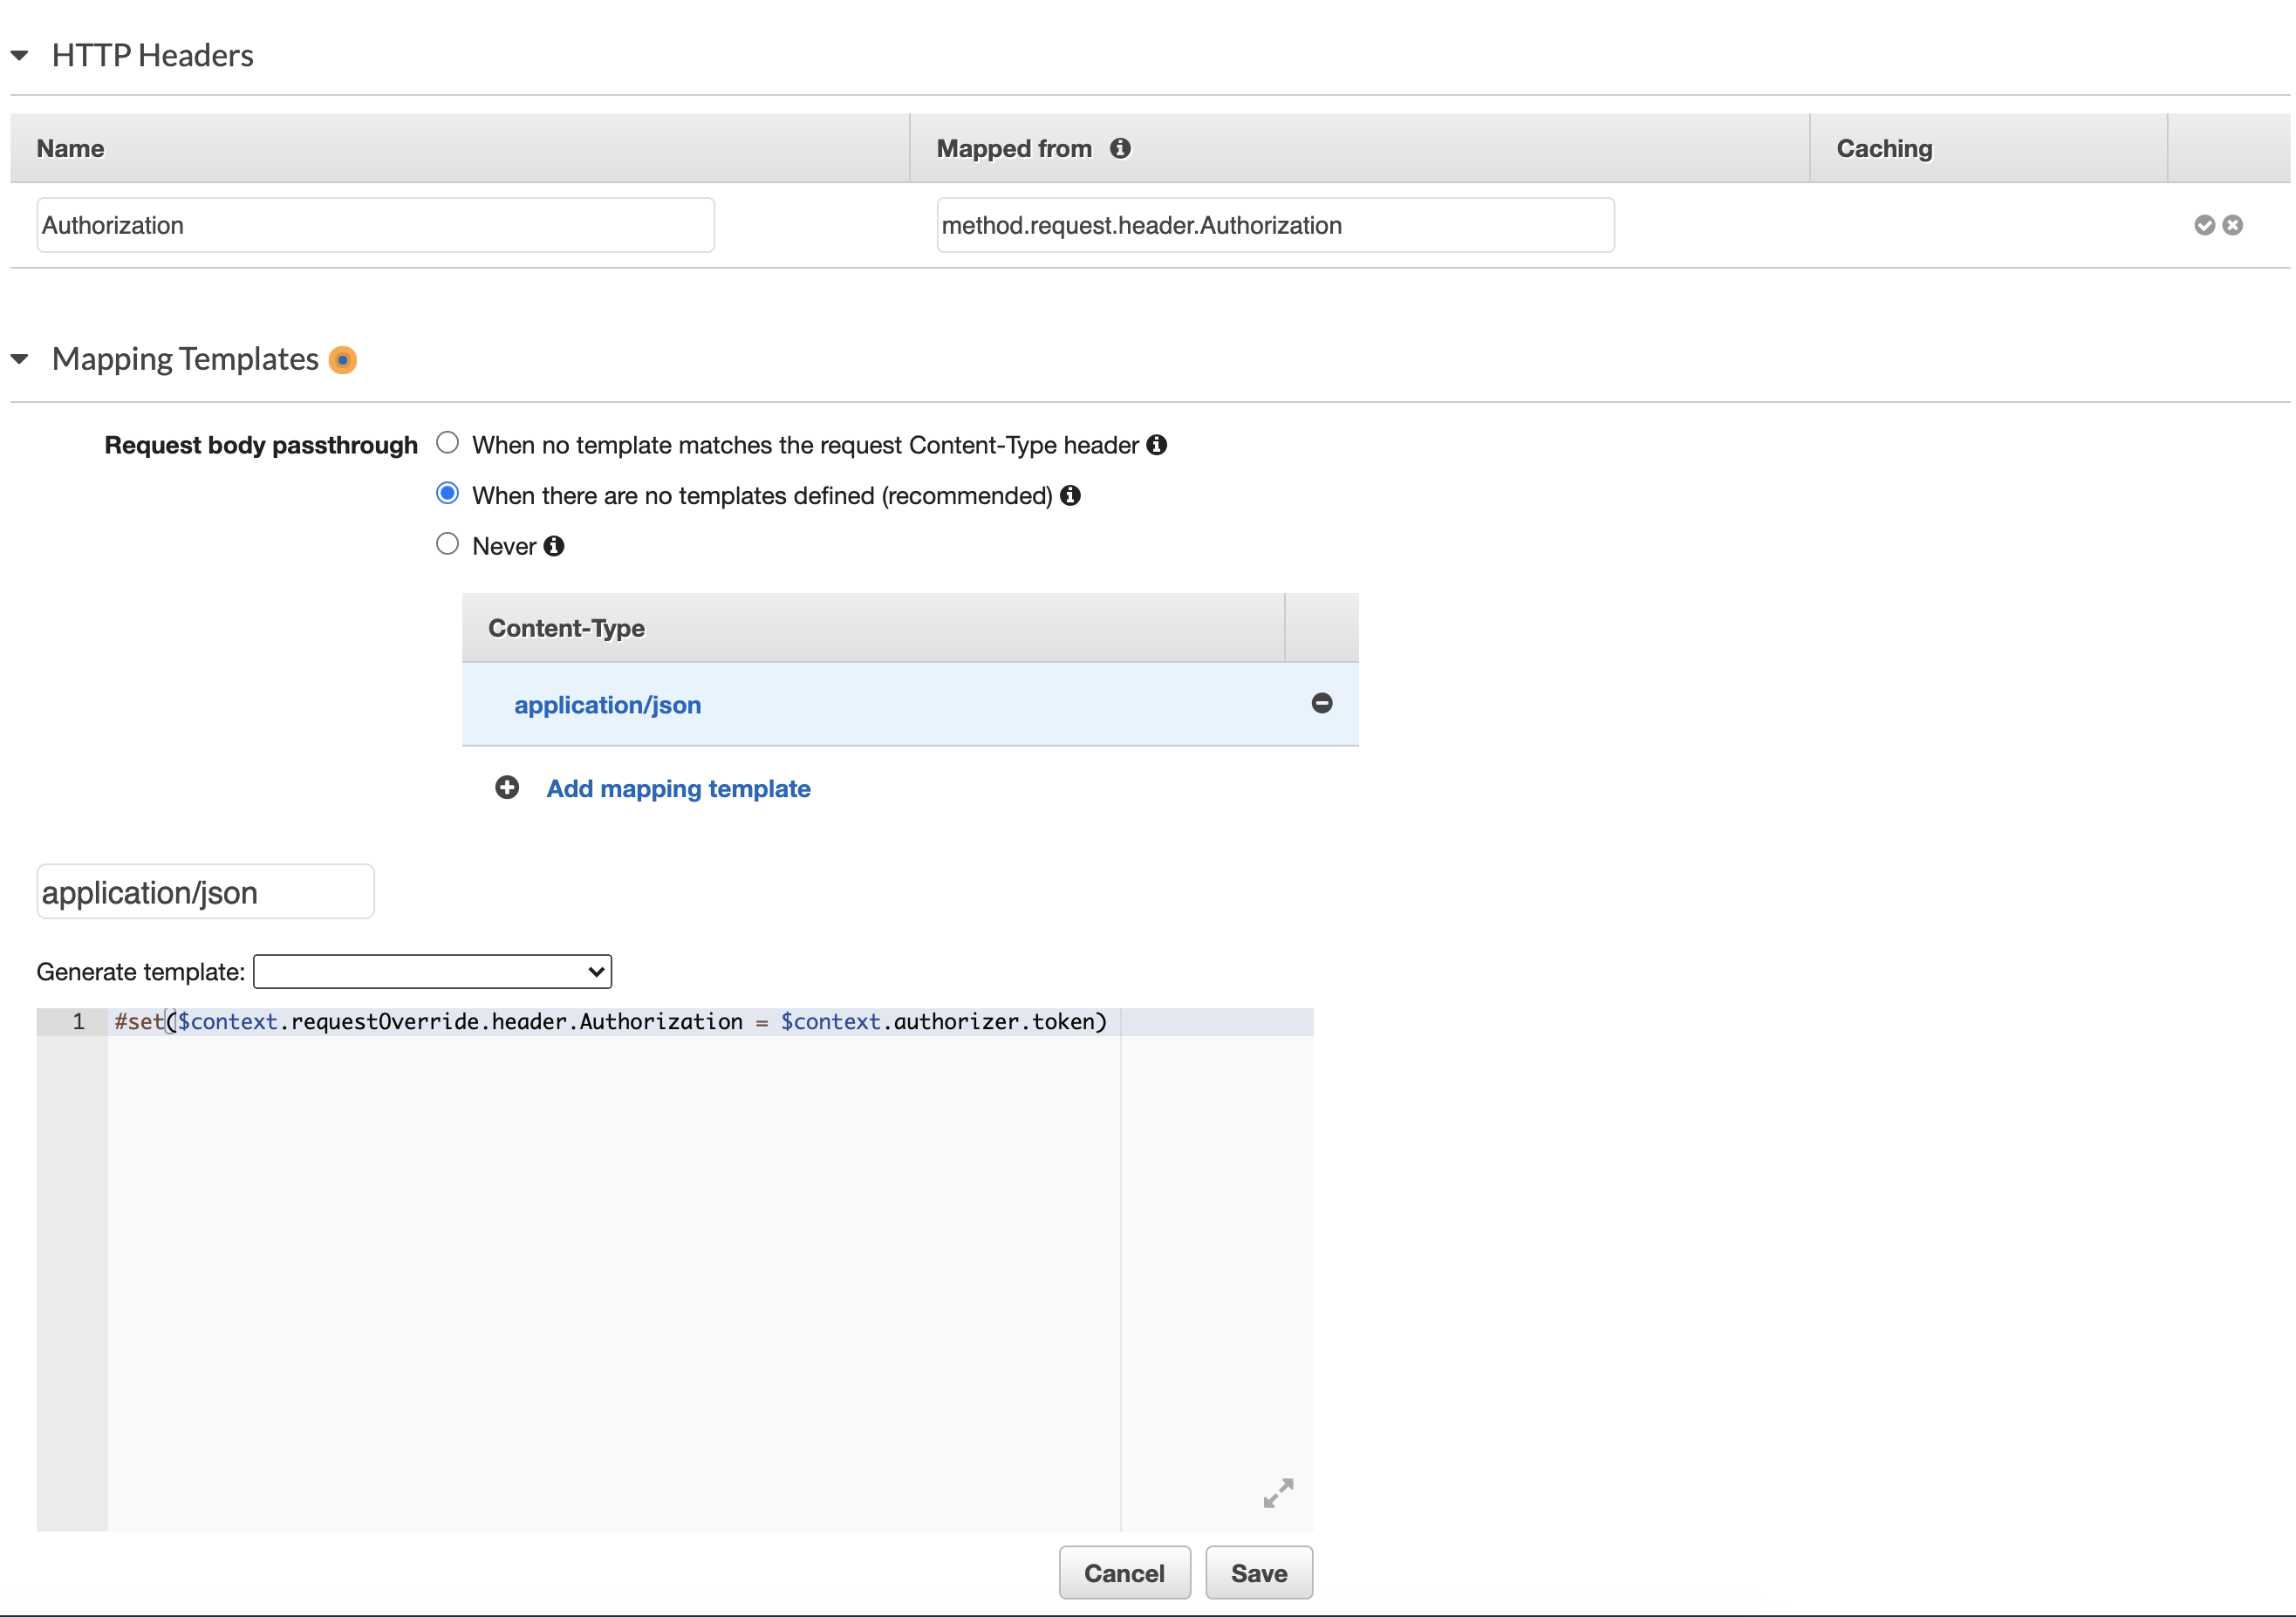This screenshot has height=1617, width=2296.
Task: Select passthrough when there are no templates defined
Action: 447,493
